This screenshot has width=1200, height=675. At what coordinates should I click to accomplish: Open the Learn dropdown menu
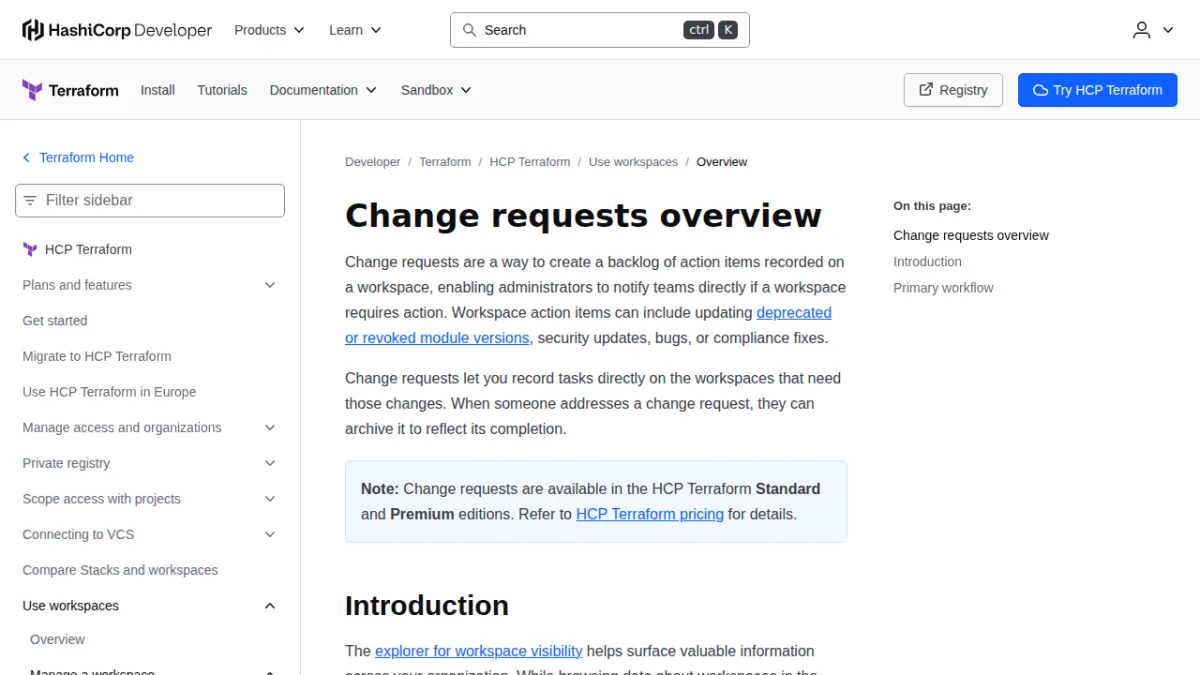point(355,30)
